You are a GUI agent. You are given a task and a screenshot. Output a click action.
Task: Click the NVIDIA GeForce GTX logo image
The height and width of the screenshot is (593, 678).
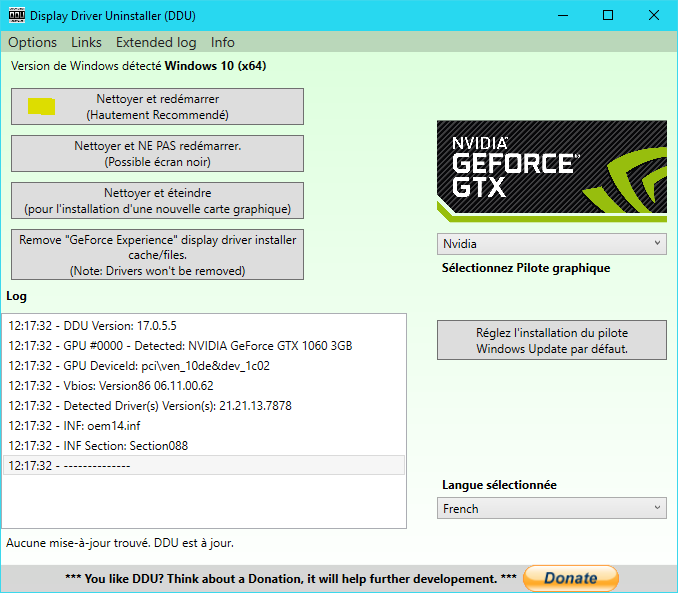click(552, 171)
